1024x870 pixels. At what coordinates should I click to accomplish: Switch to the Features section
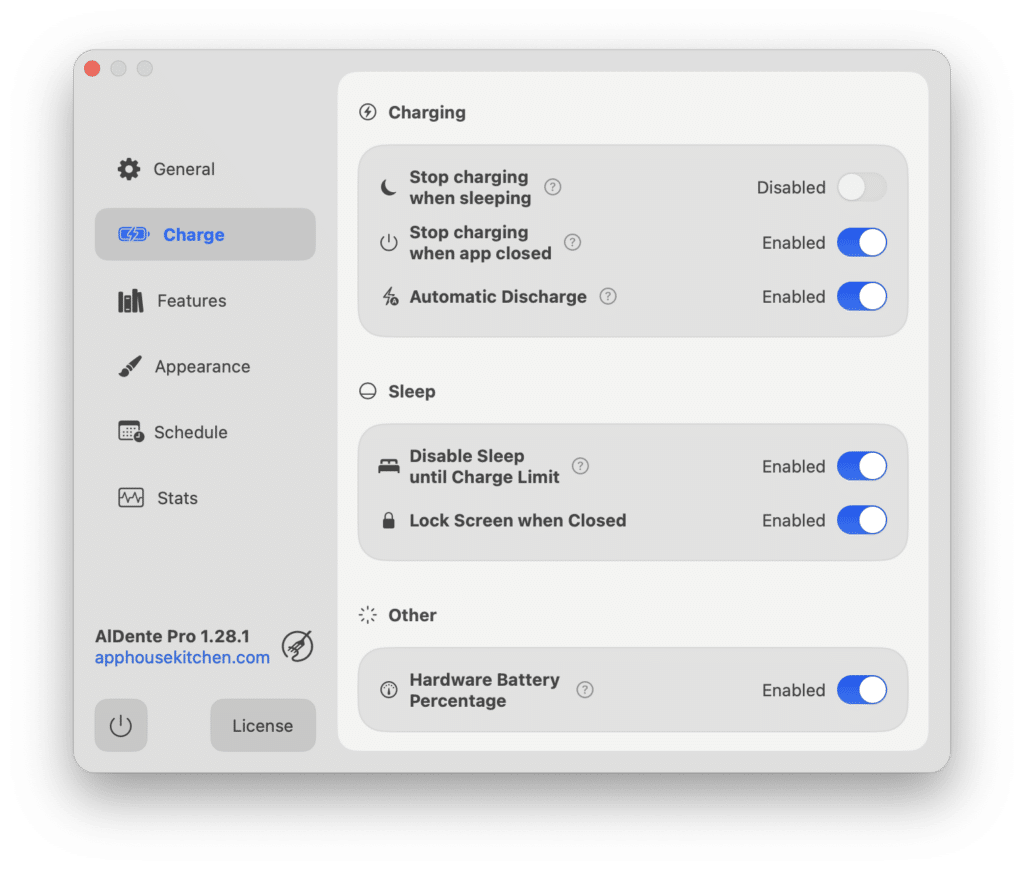pyautogui.click(x=191, y=301)
